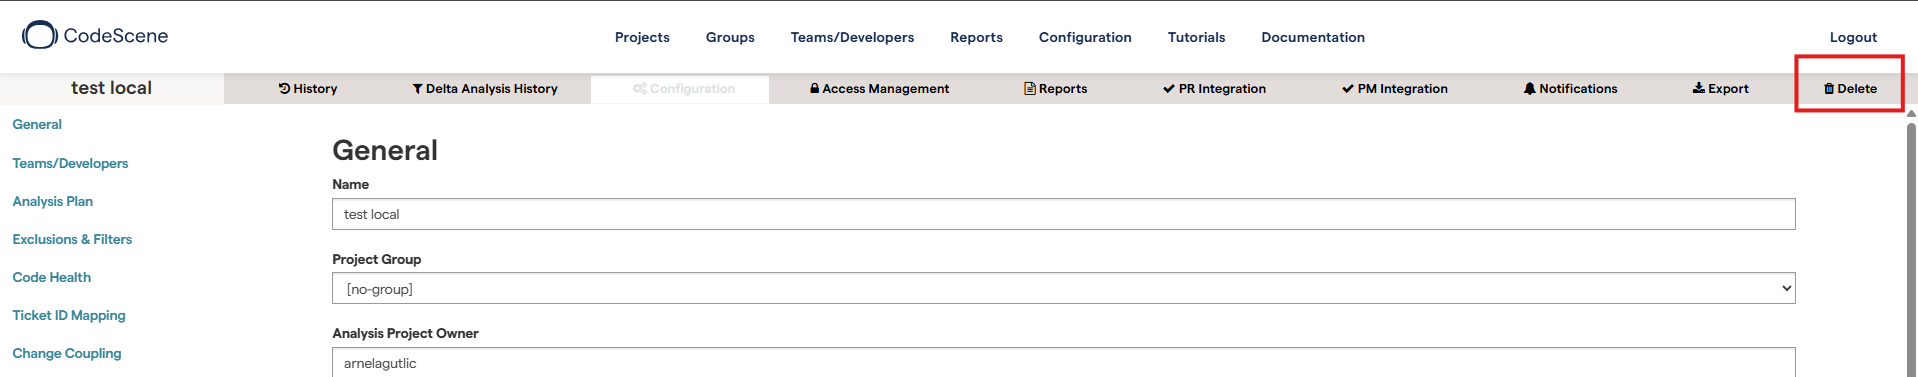Click the PM Integration checkmark icon
Image resolution: width=1918 pixels, height=377 pixels.
[x=1347, y=89]
